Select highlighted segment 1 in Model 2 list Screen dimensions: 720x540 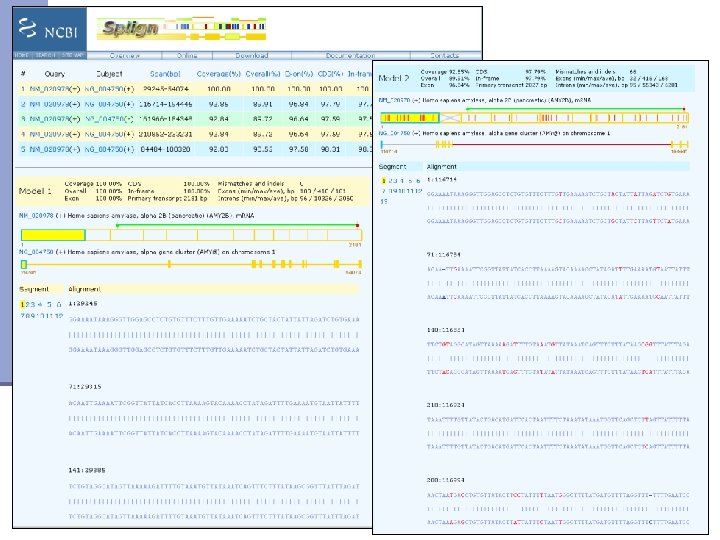pyautogui.click(x=384, y=181)
